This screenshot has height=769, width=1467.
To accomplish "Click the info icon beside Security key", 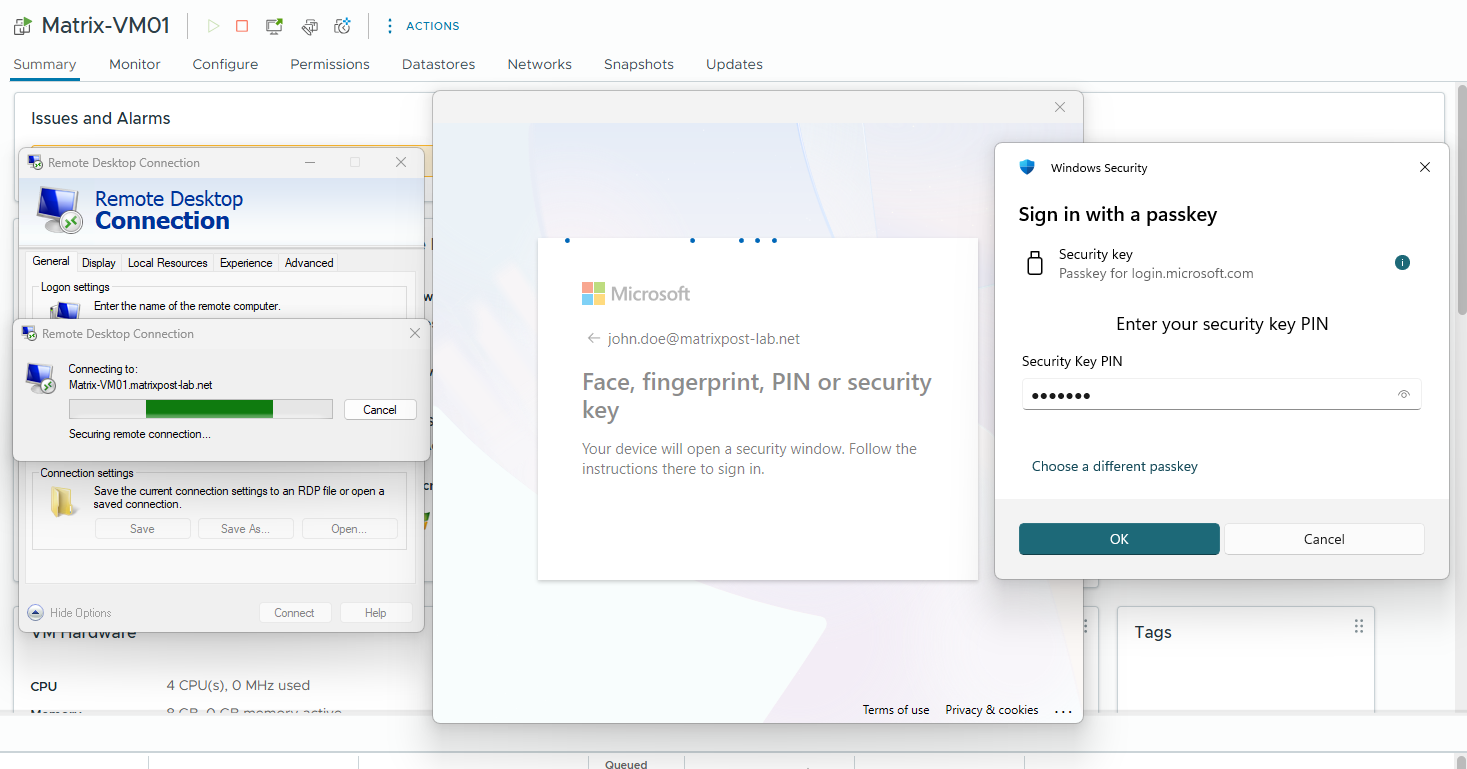I will pyautogui.click(x=1402, y=263).
